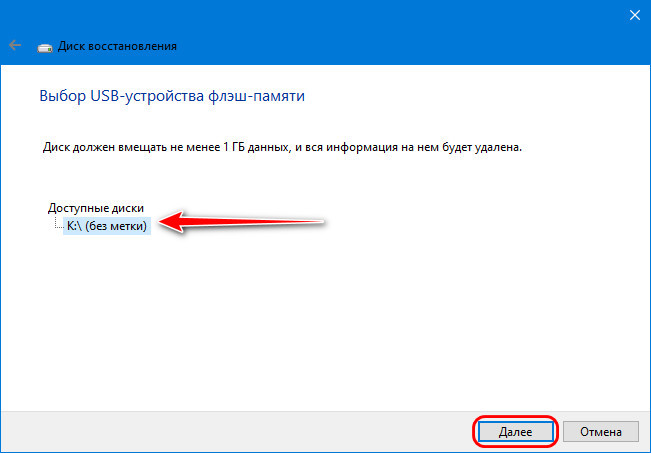Click the Выбор USB-устройства флэш-памяти heading
Screen dimensions: 651x453
pos(172,96)
